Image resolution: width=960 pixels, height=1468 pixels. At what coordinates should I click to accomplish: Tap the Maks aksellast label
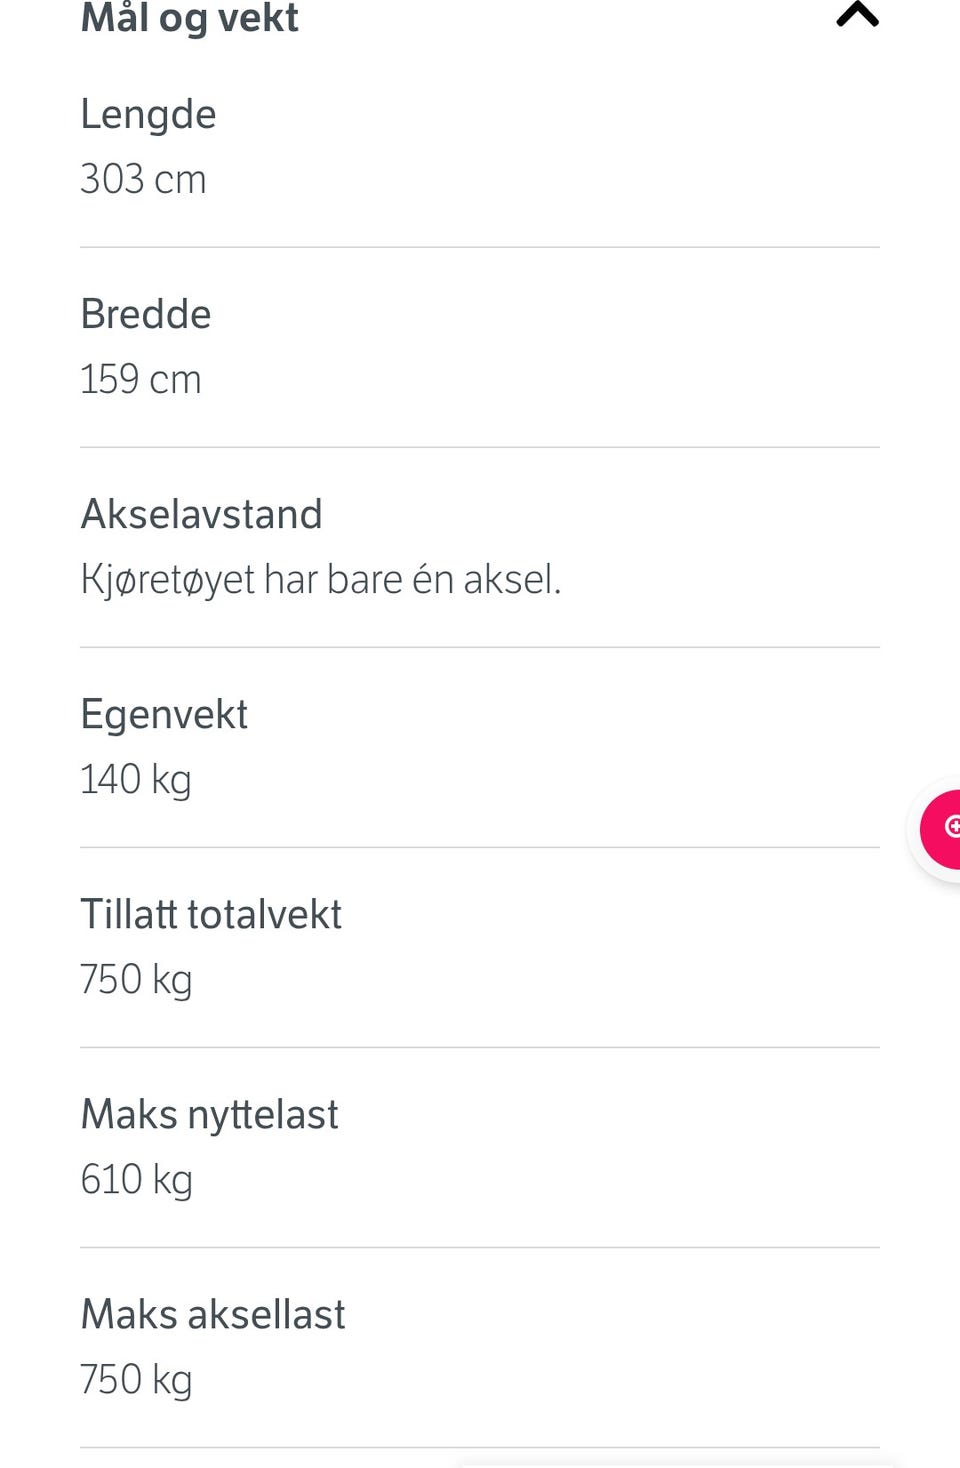pyautogui.click(x=213, y=1314)
